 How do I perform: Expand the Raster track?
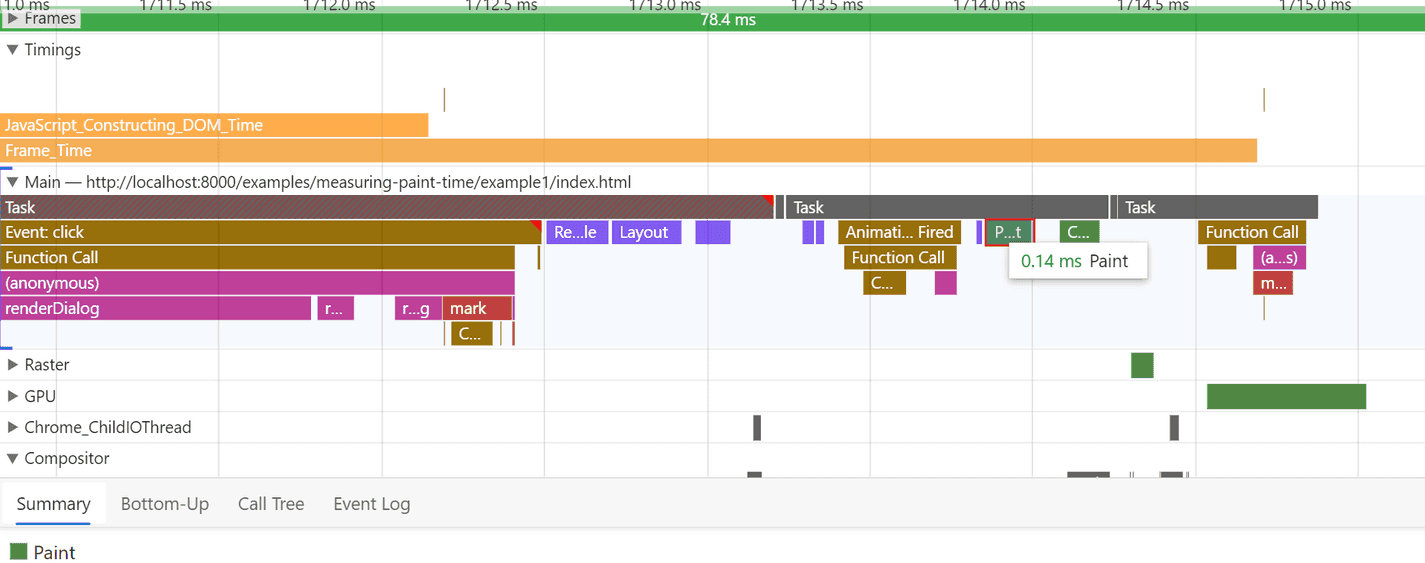pyautogui.click(x=13, y=365)
